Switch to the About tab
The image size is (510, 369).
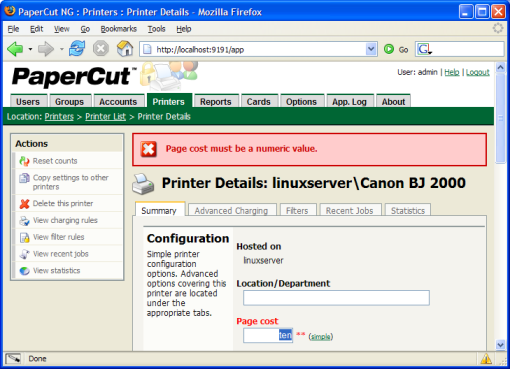coord(394,101)
